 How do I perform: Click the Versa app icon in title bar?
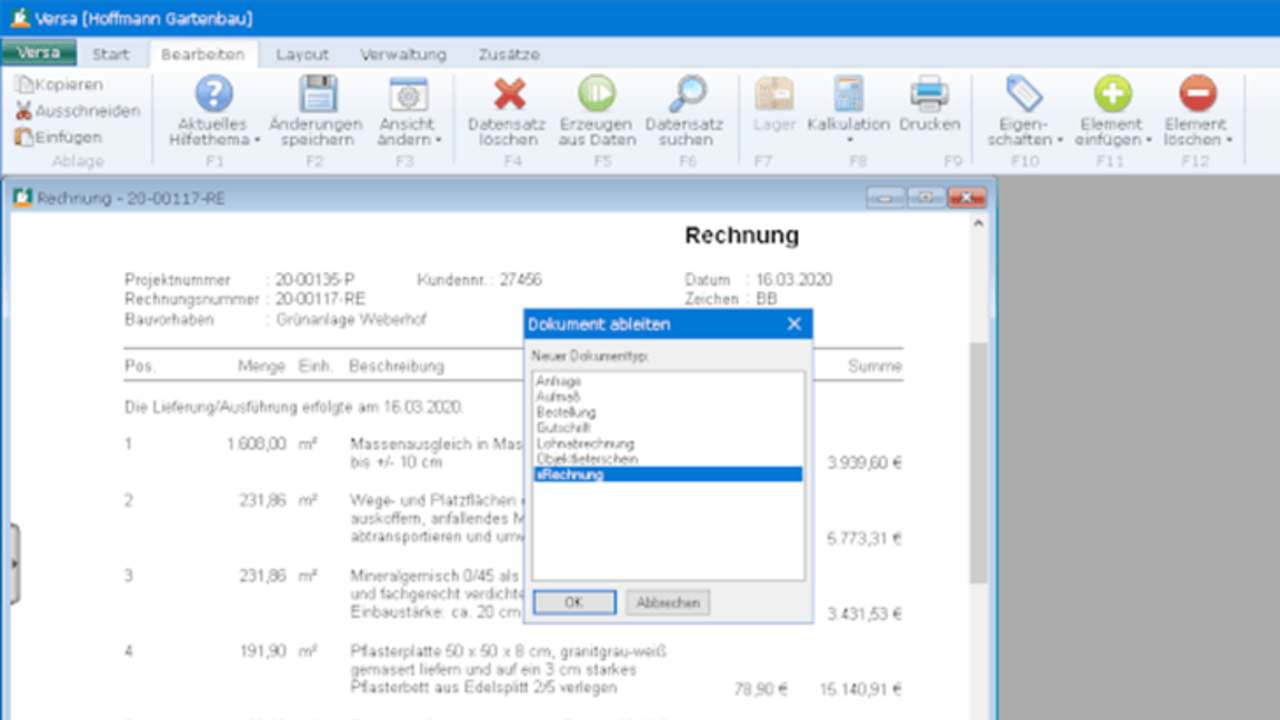(19, 18)
